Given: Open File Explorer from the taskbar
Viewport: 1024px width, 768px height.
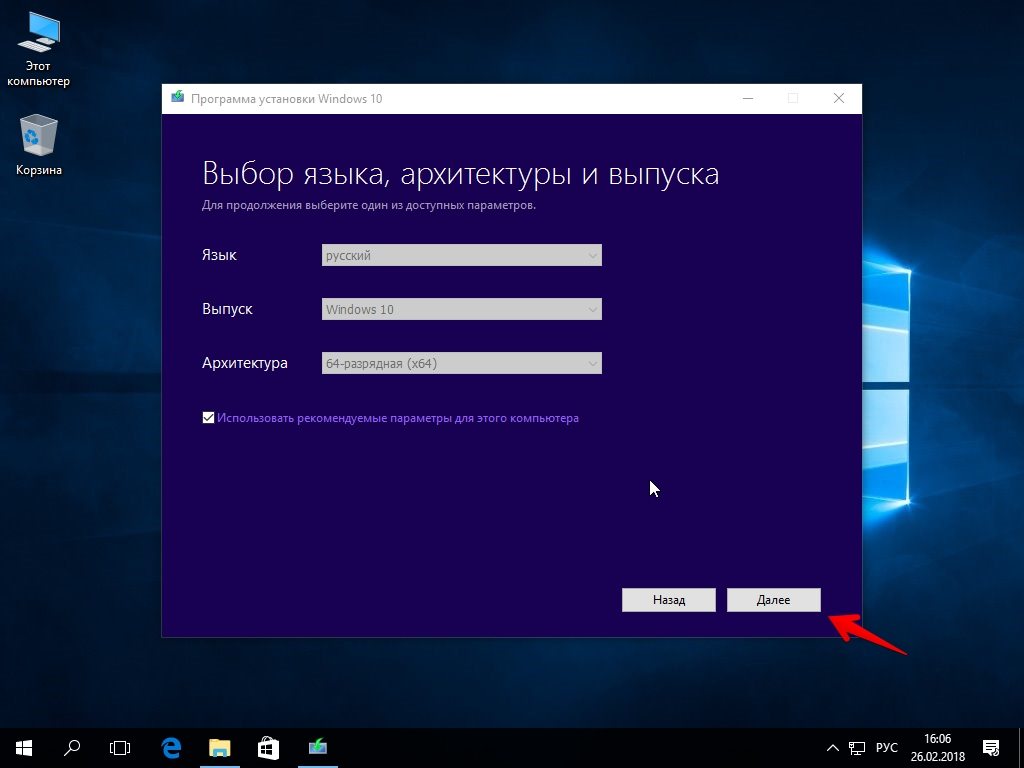Looking at the screenshot, I should point(219,748).
